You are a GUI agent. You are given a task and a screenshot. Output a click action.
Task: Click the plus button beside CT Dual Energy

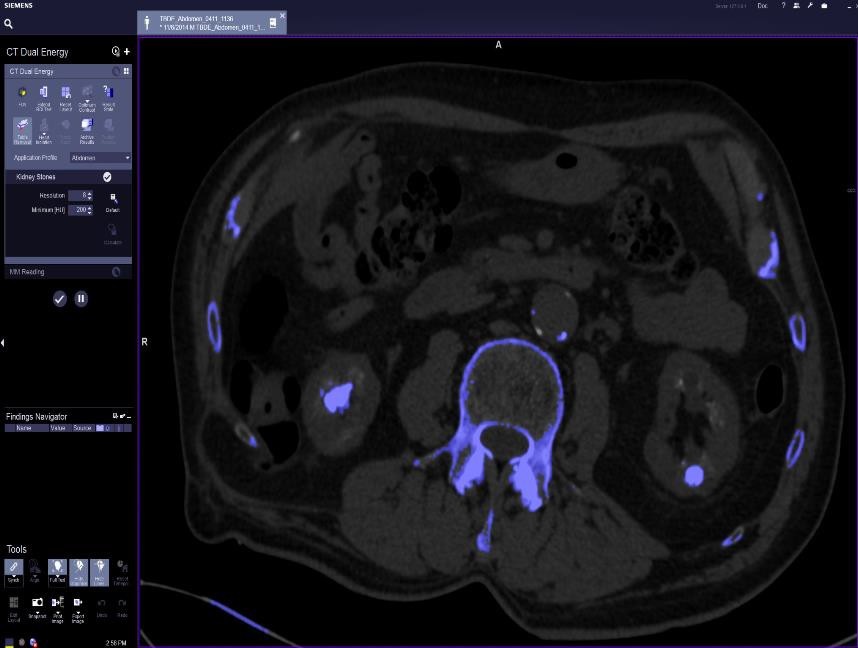(127, 51)
